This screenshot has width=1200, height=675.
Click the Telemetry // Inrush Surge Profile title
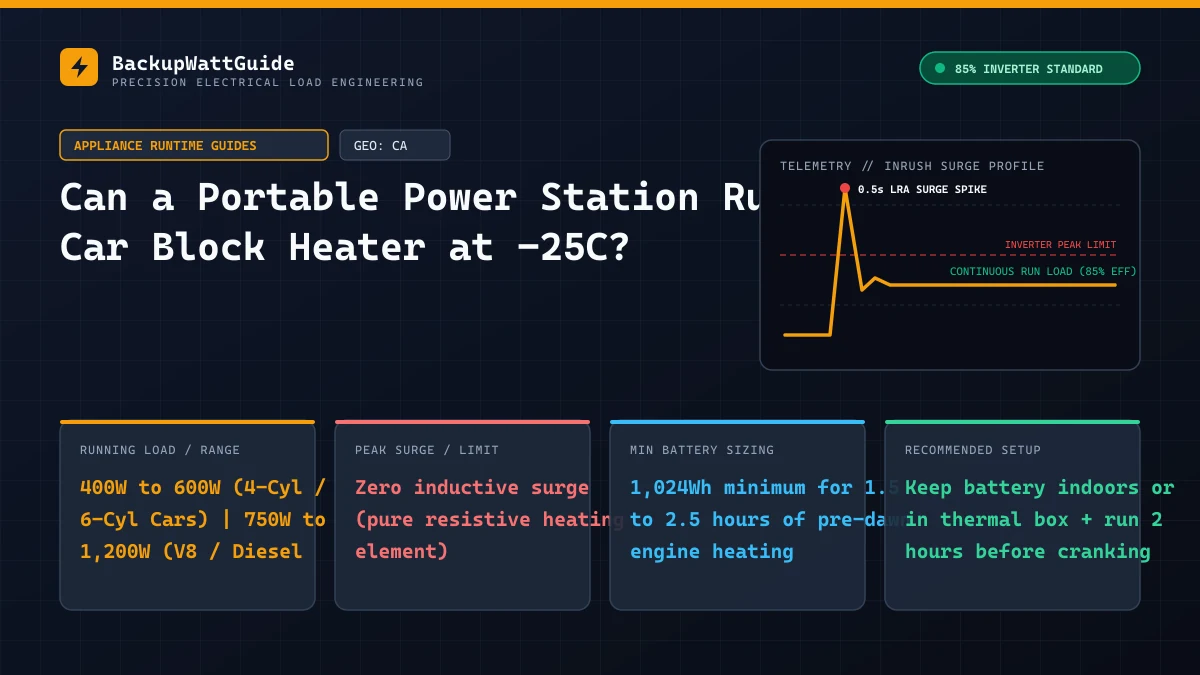(912, 166)
